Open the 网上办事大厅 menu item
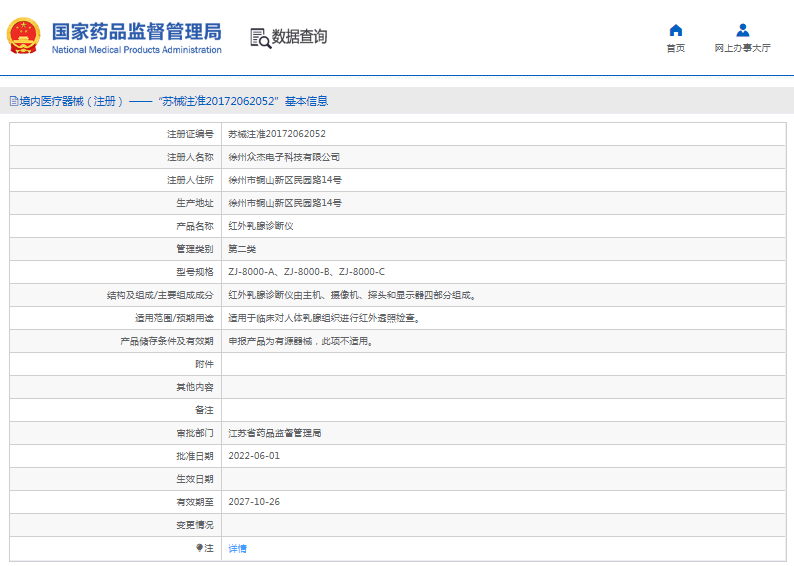 (742, 48)
